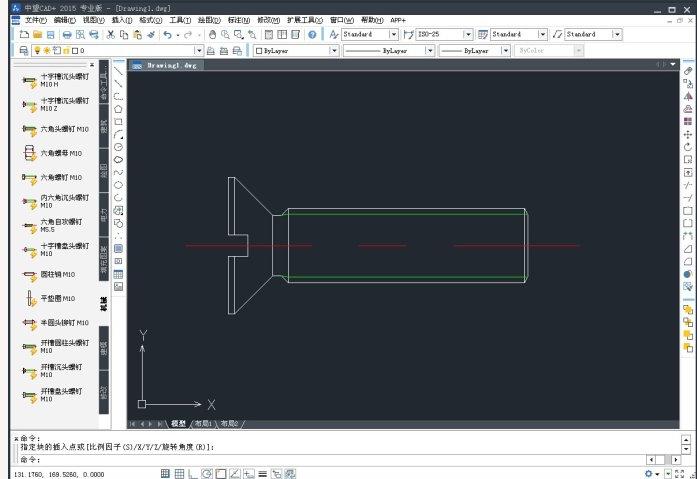Switch to the 模型 (Model) tab
The image size is (697, 479).
pos(178,423)
